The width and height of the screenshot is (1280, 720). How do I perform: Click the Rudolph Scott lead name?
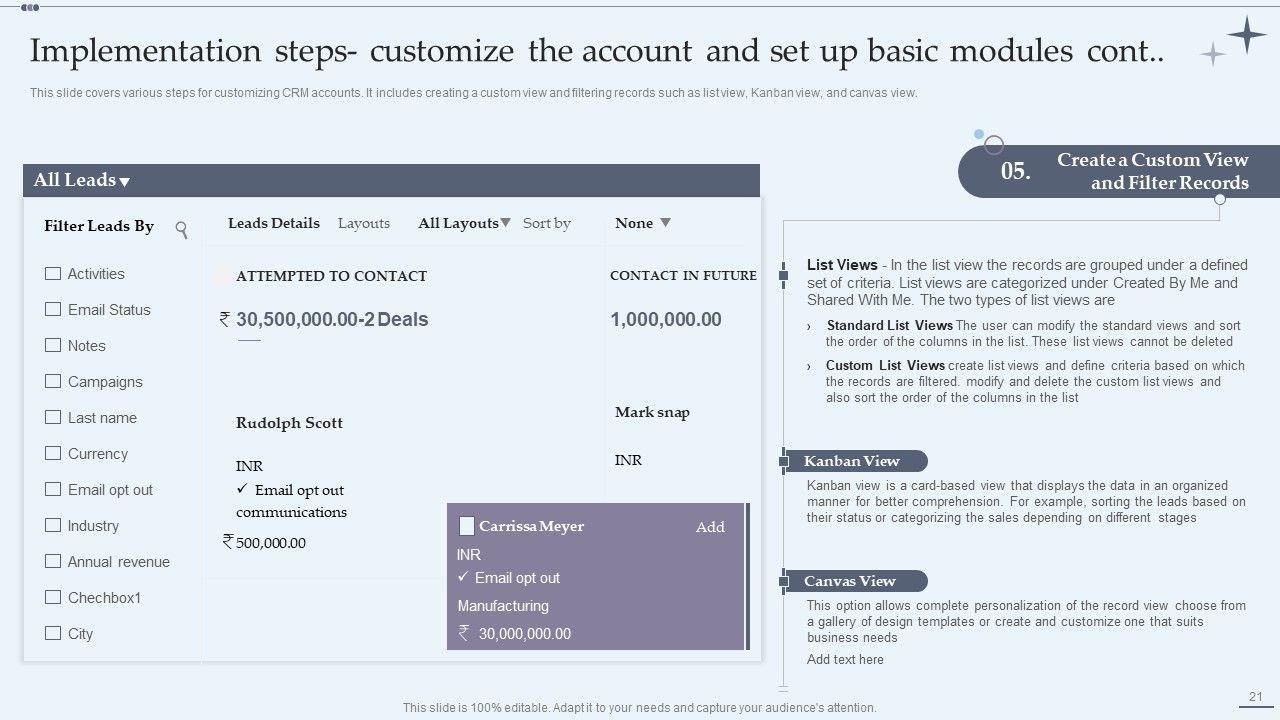(289, 423)
